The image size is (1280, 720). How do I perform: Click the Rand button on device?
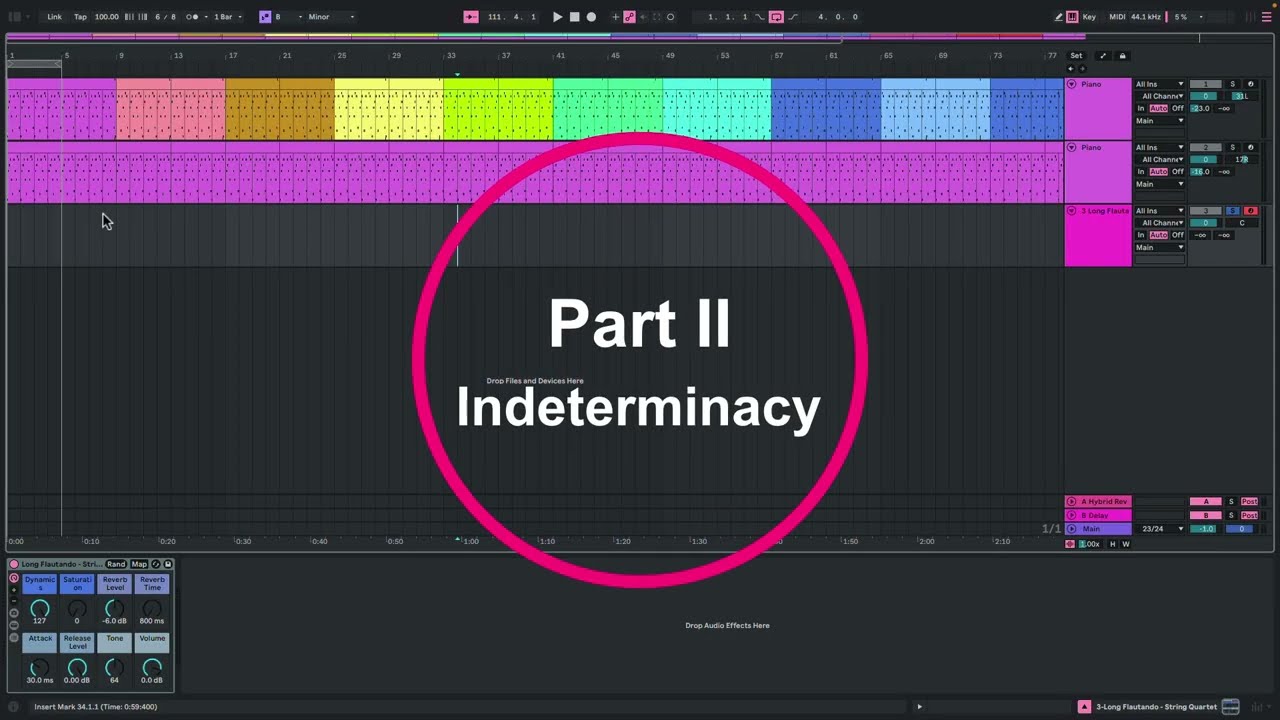click(116, 564)
